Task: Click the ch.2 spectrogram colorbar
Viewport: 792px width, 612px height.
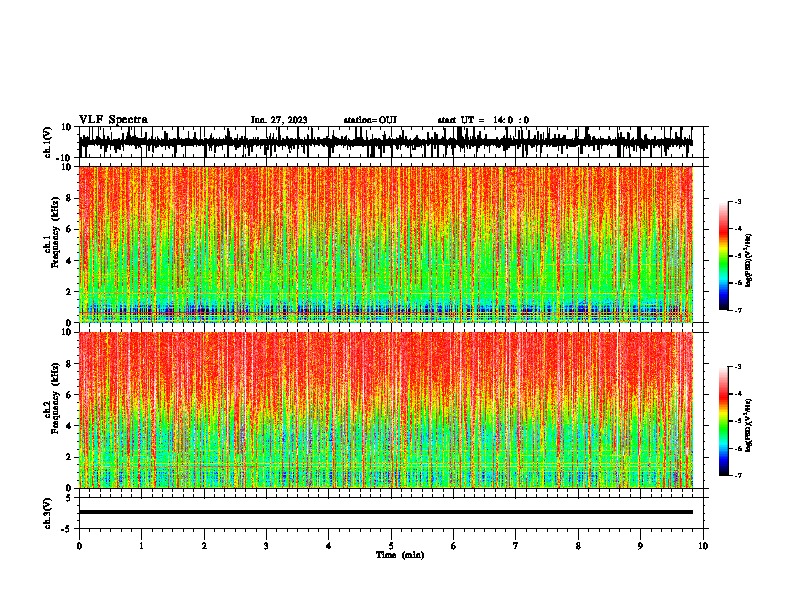Action: [x=723, y=421]
